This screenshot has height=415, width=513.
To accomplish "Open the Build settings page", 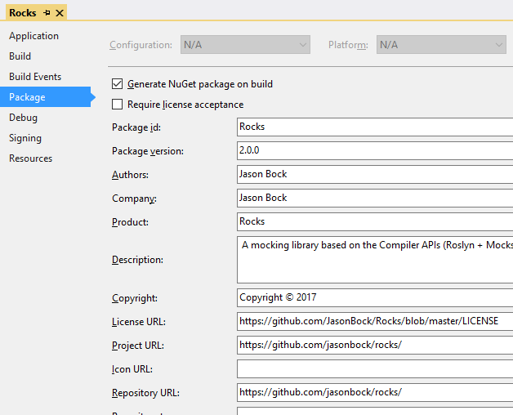I will 20,56.
